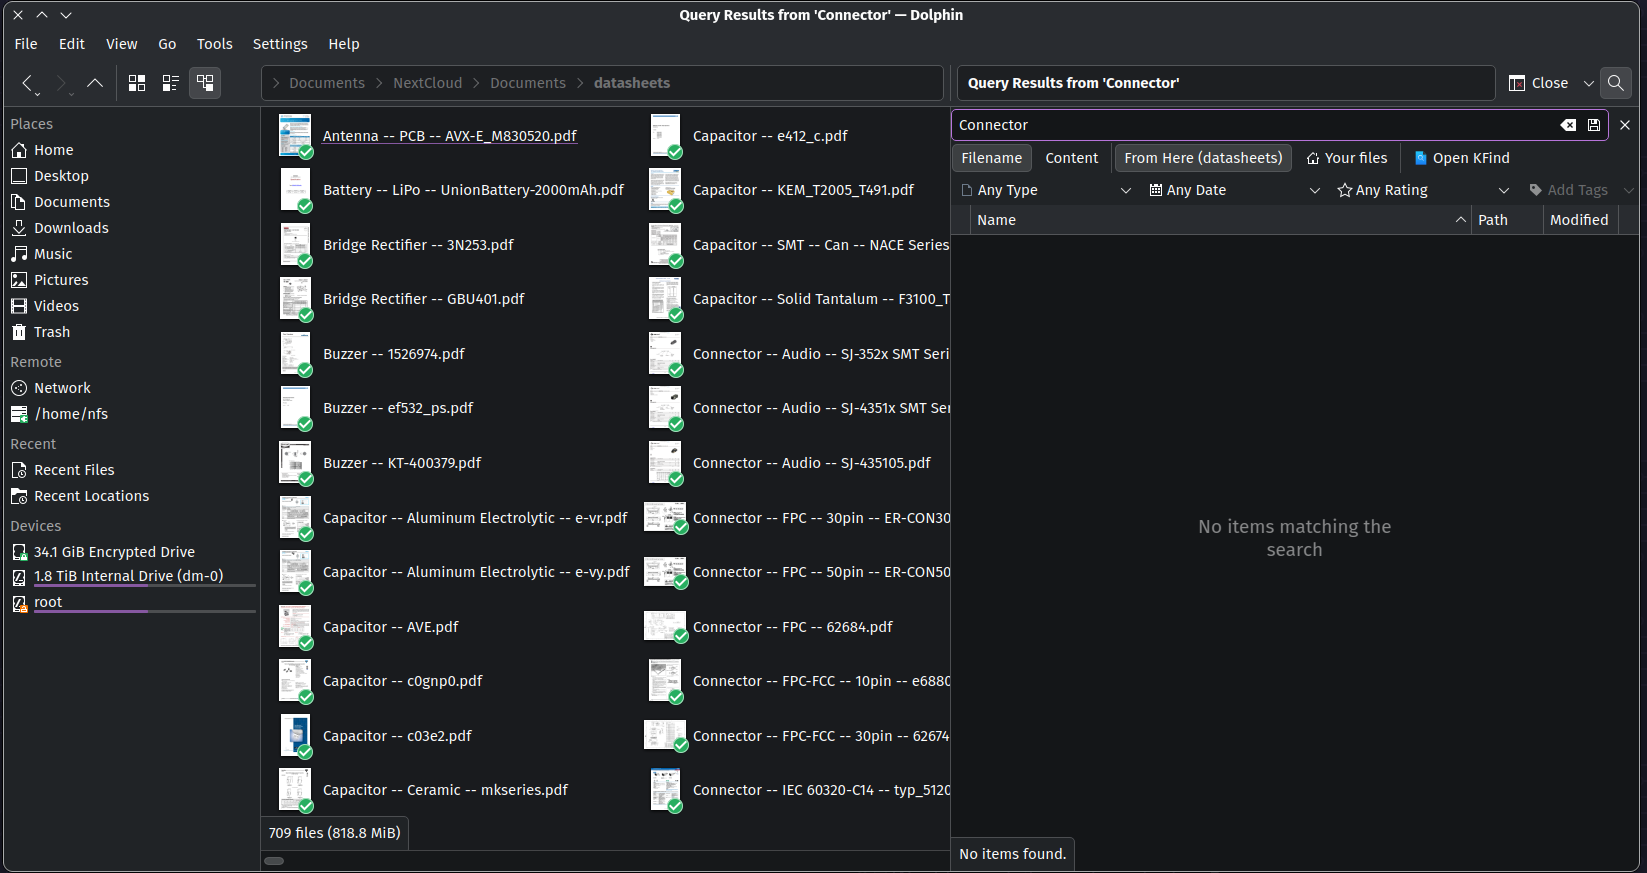Switch to Icons view mode
This screenshot has height=873, width=1647.
(137, 83)
